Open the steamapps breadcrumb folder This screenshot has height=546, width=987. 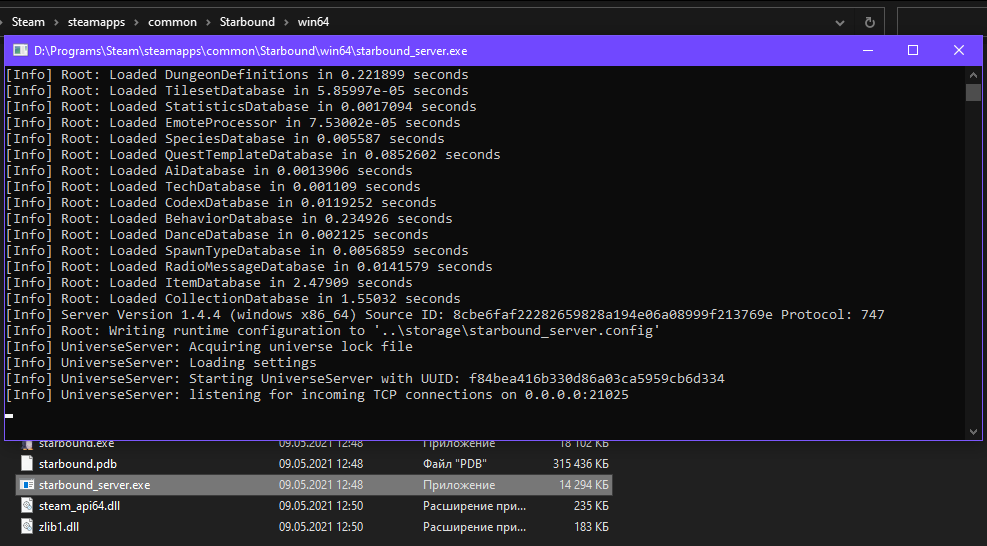click(96, 22)
